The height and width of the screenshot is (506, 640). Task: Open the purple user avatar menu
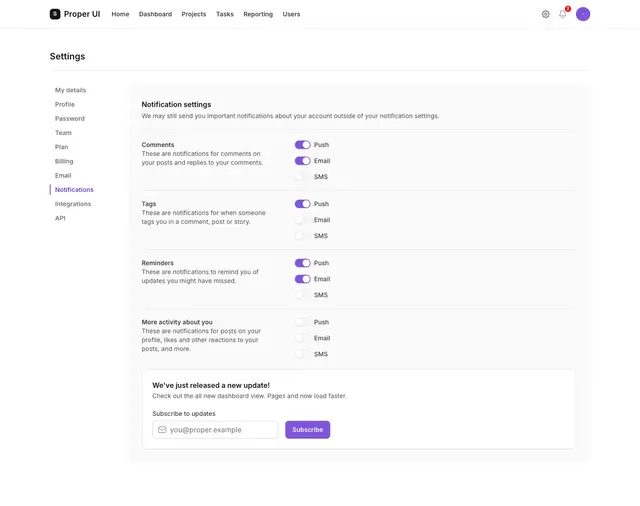point(583,14)
